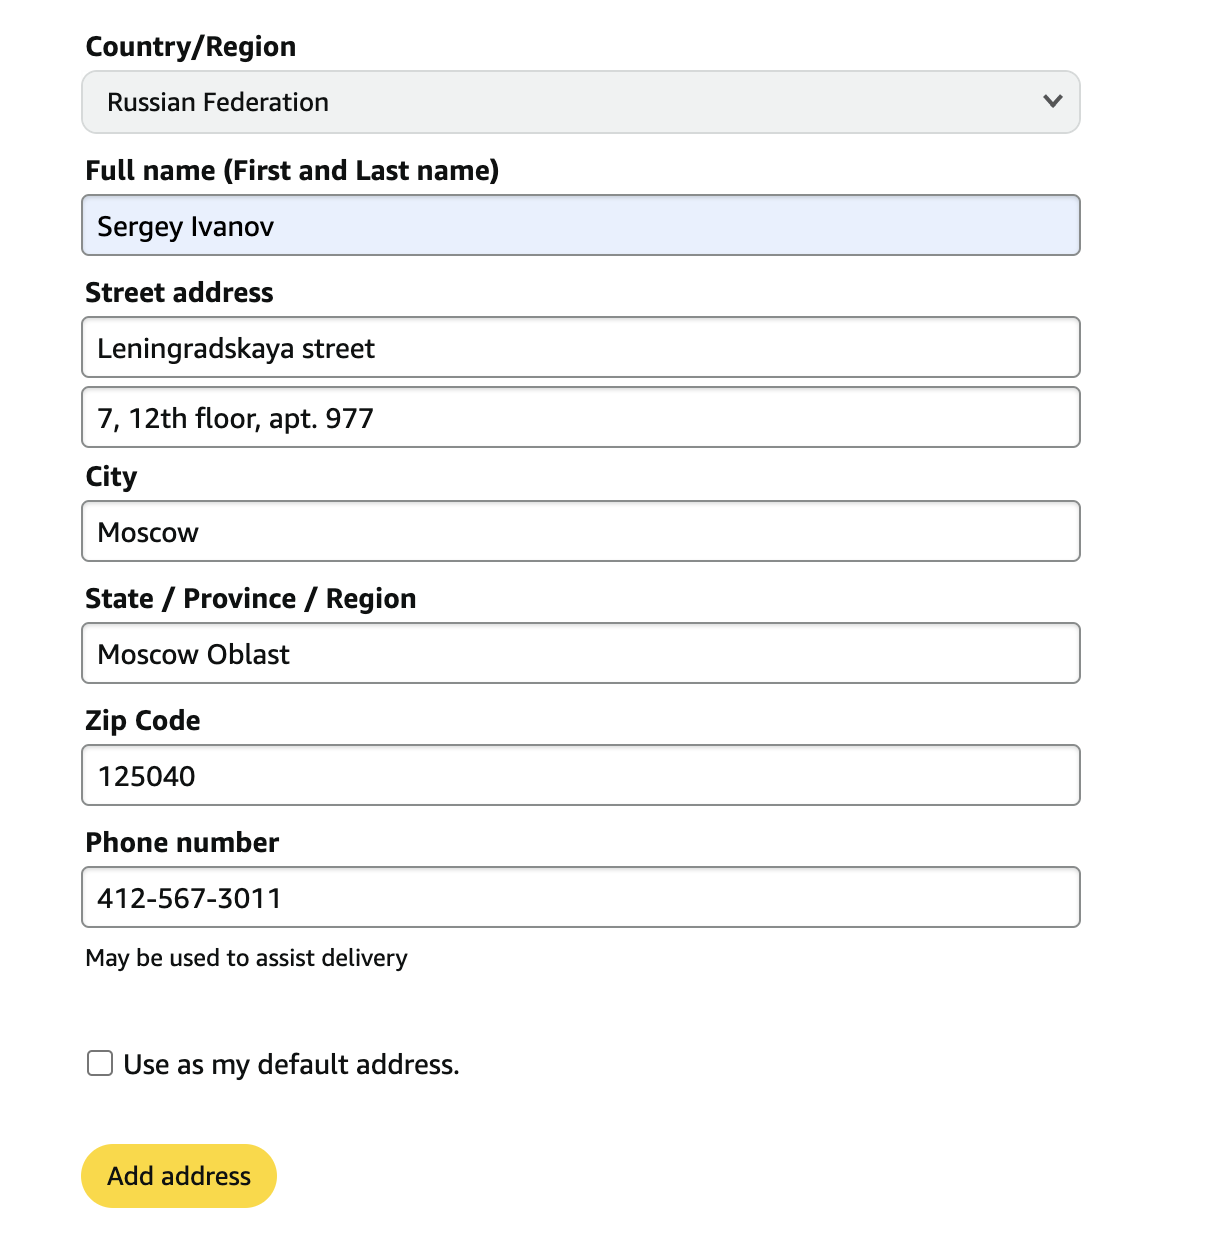Click the Phone number label

[182, 843]
